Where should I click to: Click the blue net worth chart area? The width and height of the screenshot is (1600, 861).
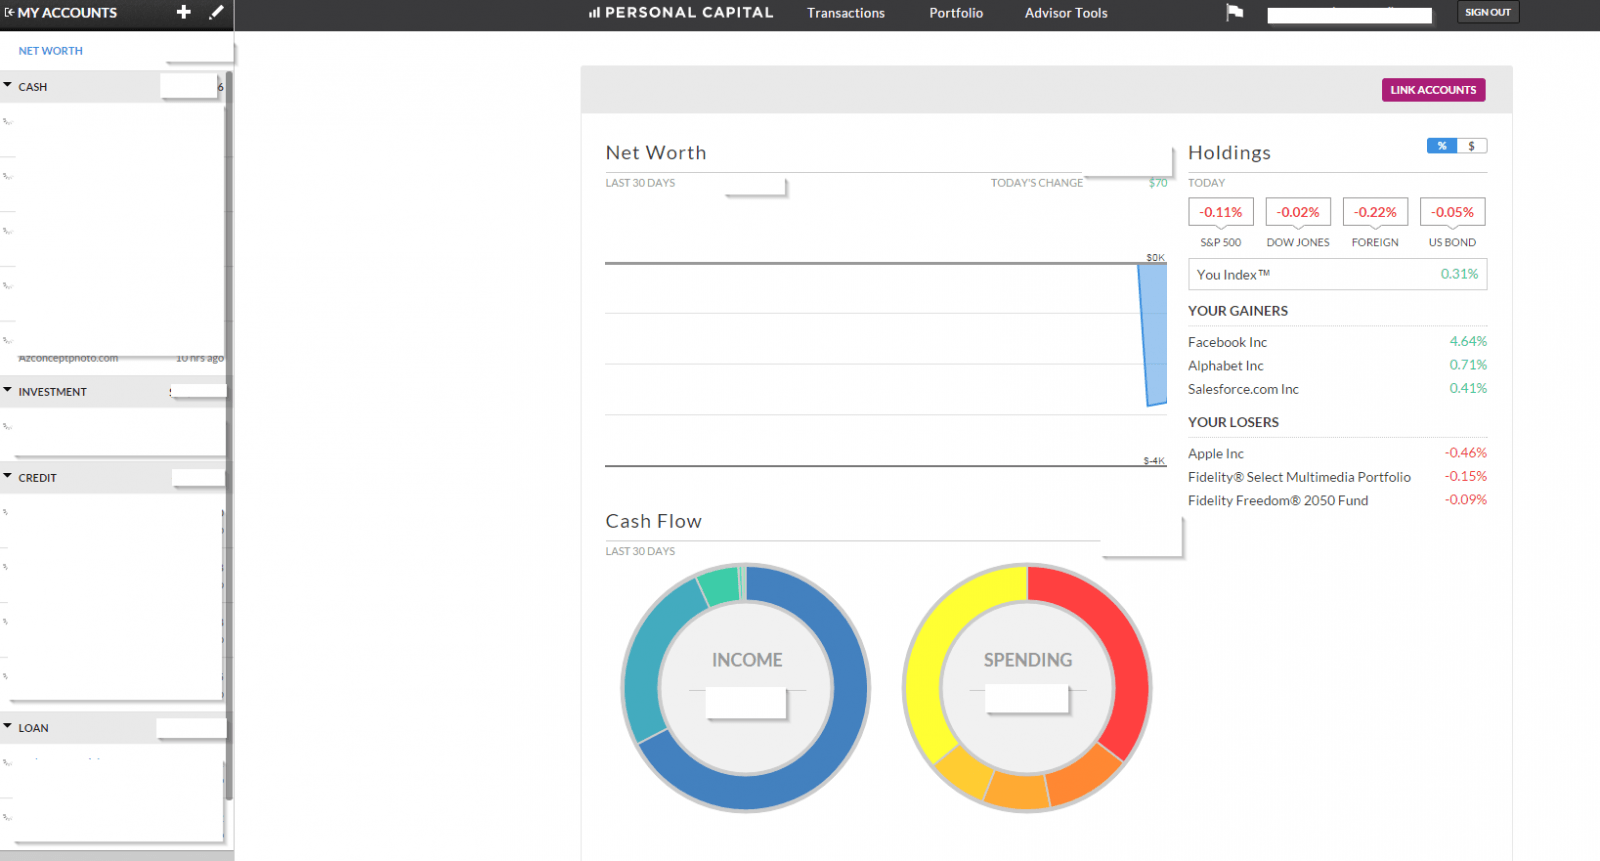tap(1153, 334)
